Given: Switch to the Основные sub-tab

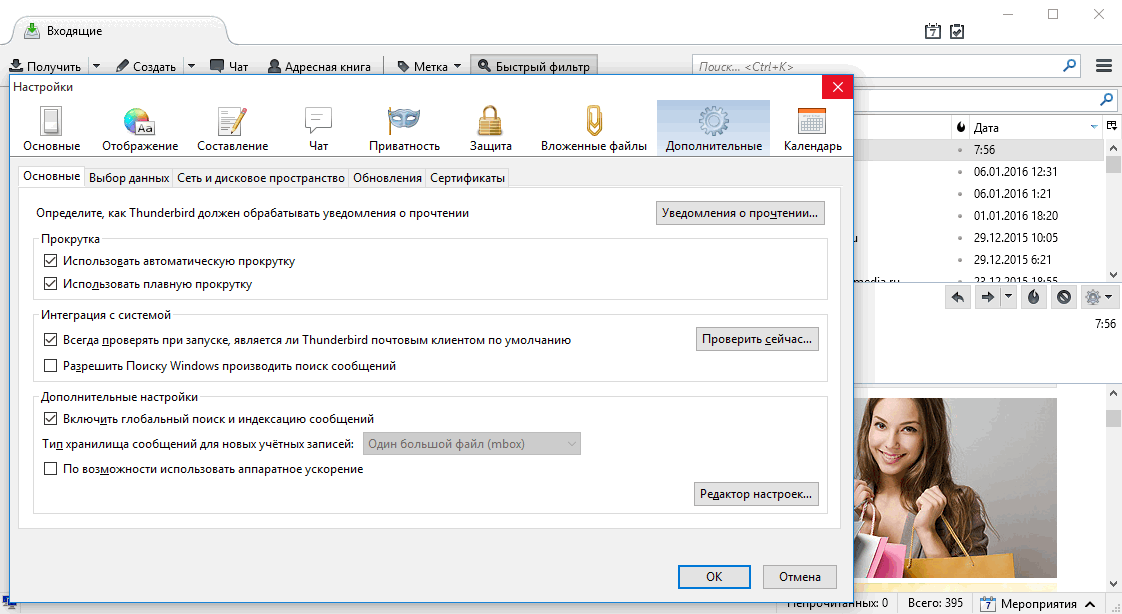Looking at the screenshot, I should (x=52, y=176).
